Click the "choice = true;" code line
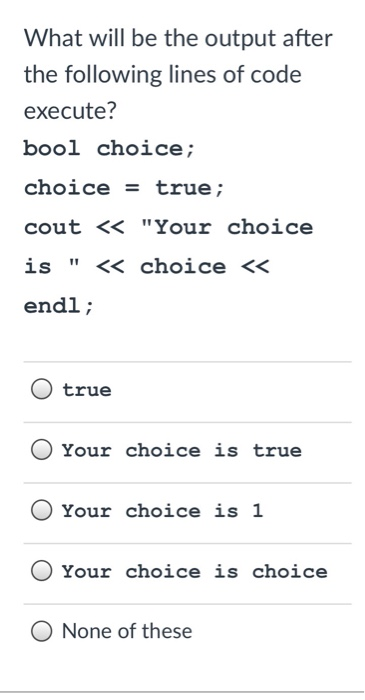The width and height of the screenshot is (365, 700). point(124,188)
